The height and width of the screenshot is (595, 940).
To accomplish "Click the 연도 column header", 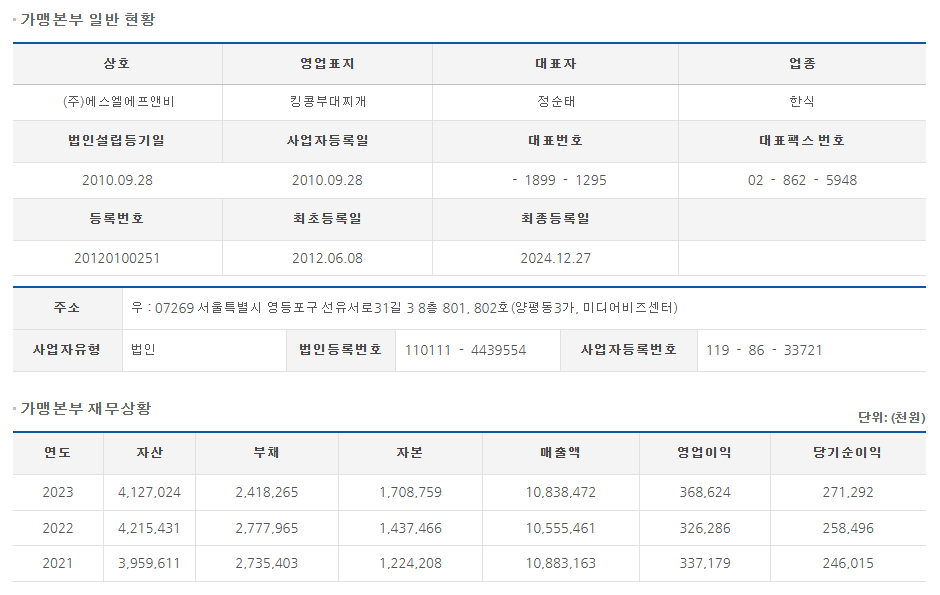I will coord(58,453).
